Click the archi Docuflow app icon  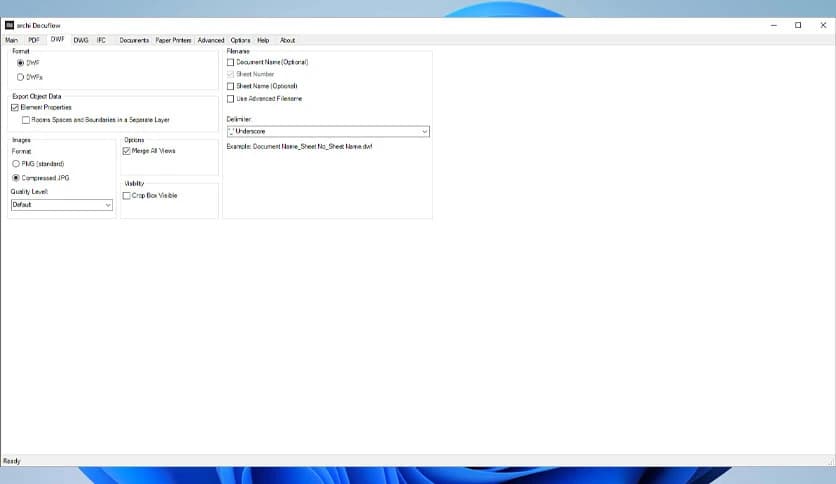click(x=9, y=25)
